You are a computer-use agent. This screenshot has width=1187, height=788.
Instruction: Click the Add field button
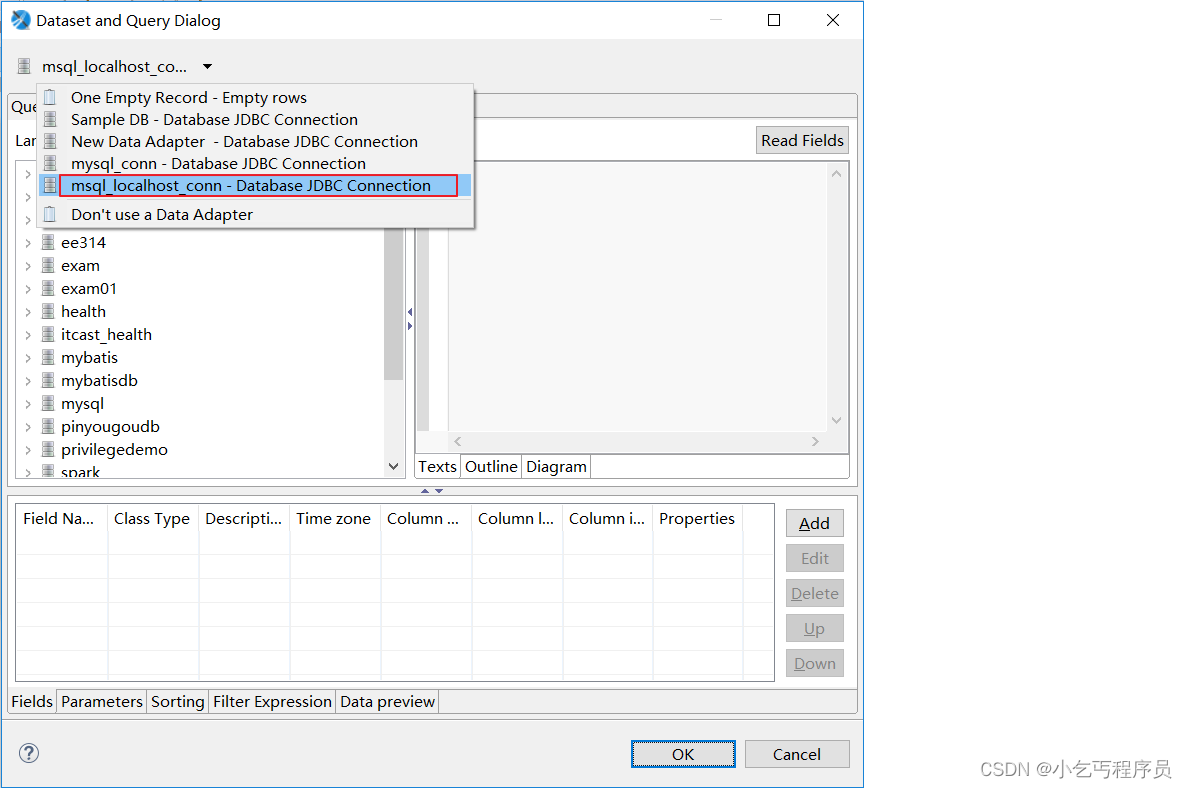click(x=815, y=523)
